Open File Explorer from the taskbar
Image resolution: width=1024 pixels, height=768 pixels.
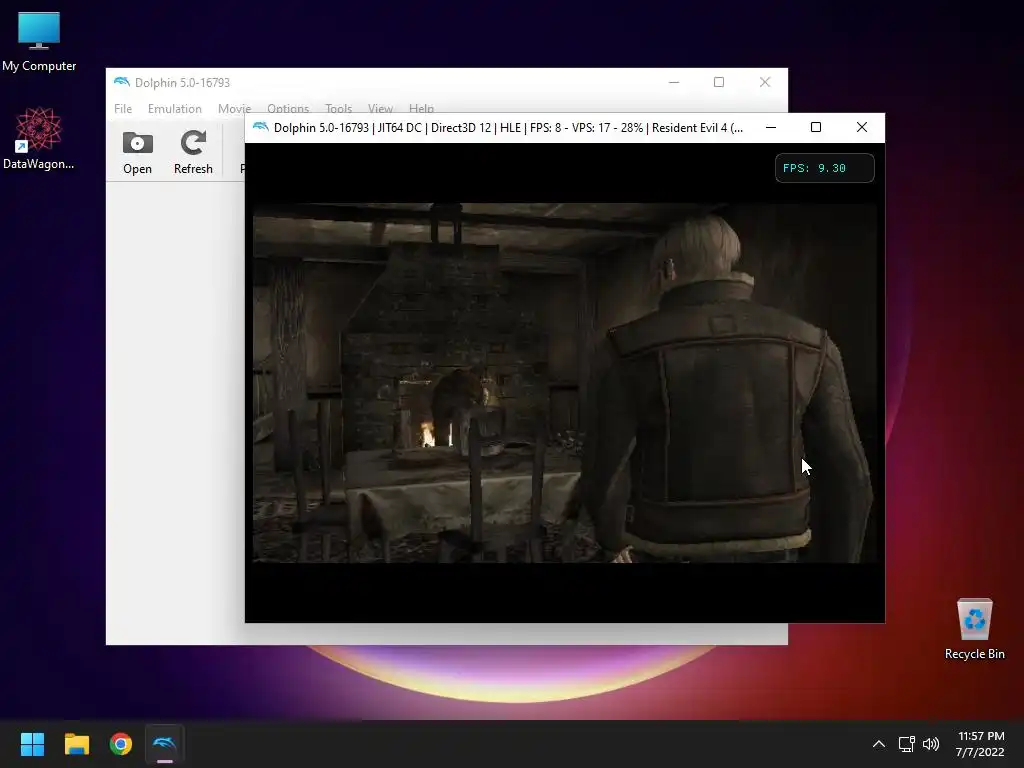point(76,744)
